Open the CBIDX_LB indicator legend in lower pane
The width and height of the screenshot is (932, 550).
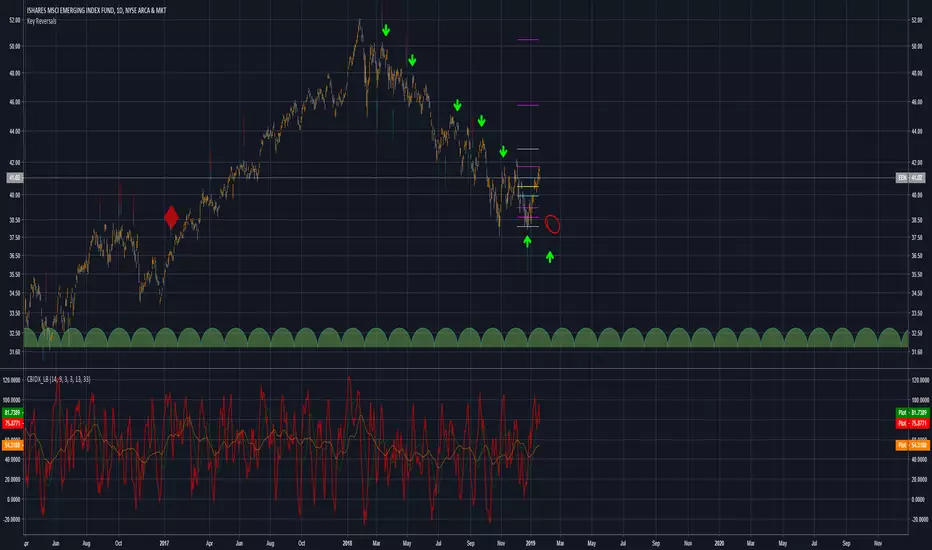[x=58, y=379]
